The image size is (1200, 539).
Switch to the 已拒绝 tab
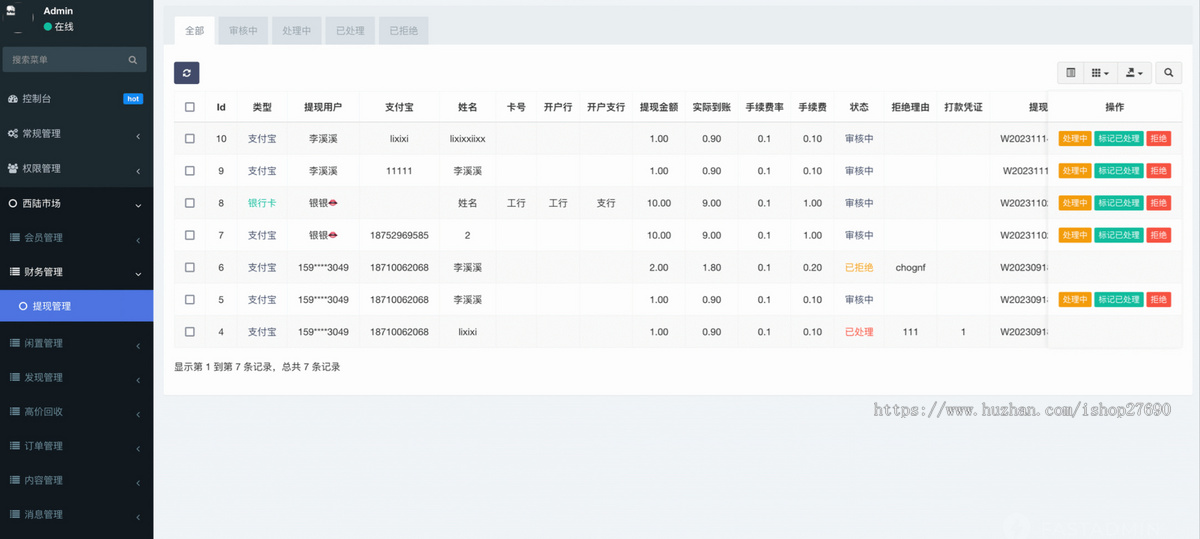[x=404, y=31]
